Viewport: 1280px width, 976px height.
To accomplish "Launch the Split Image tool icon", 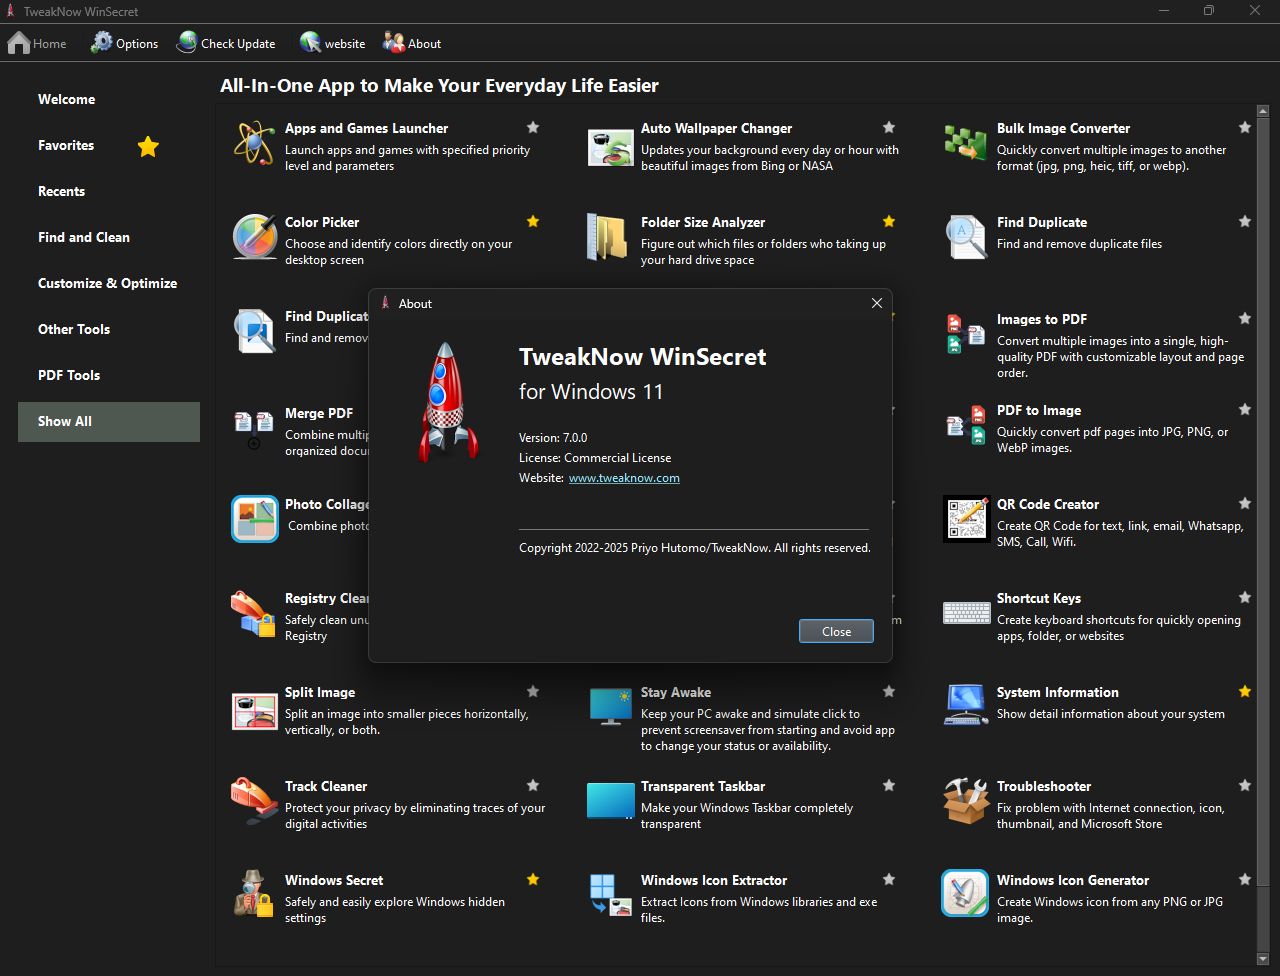I will click(254, 709).
